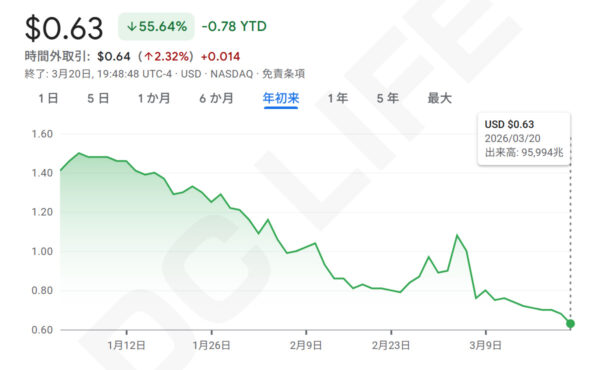Click the +0.014 after-hours change value
Viewport: 600px width, 370px height.
tap(220, 57)
